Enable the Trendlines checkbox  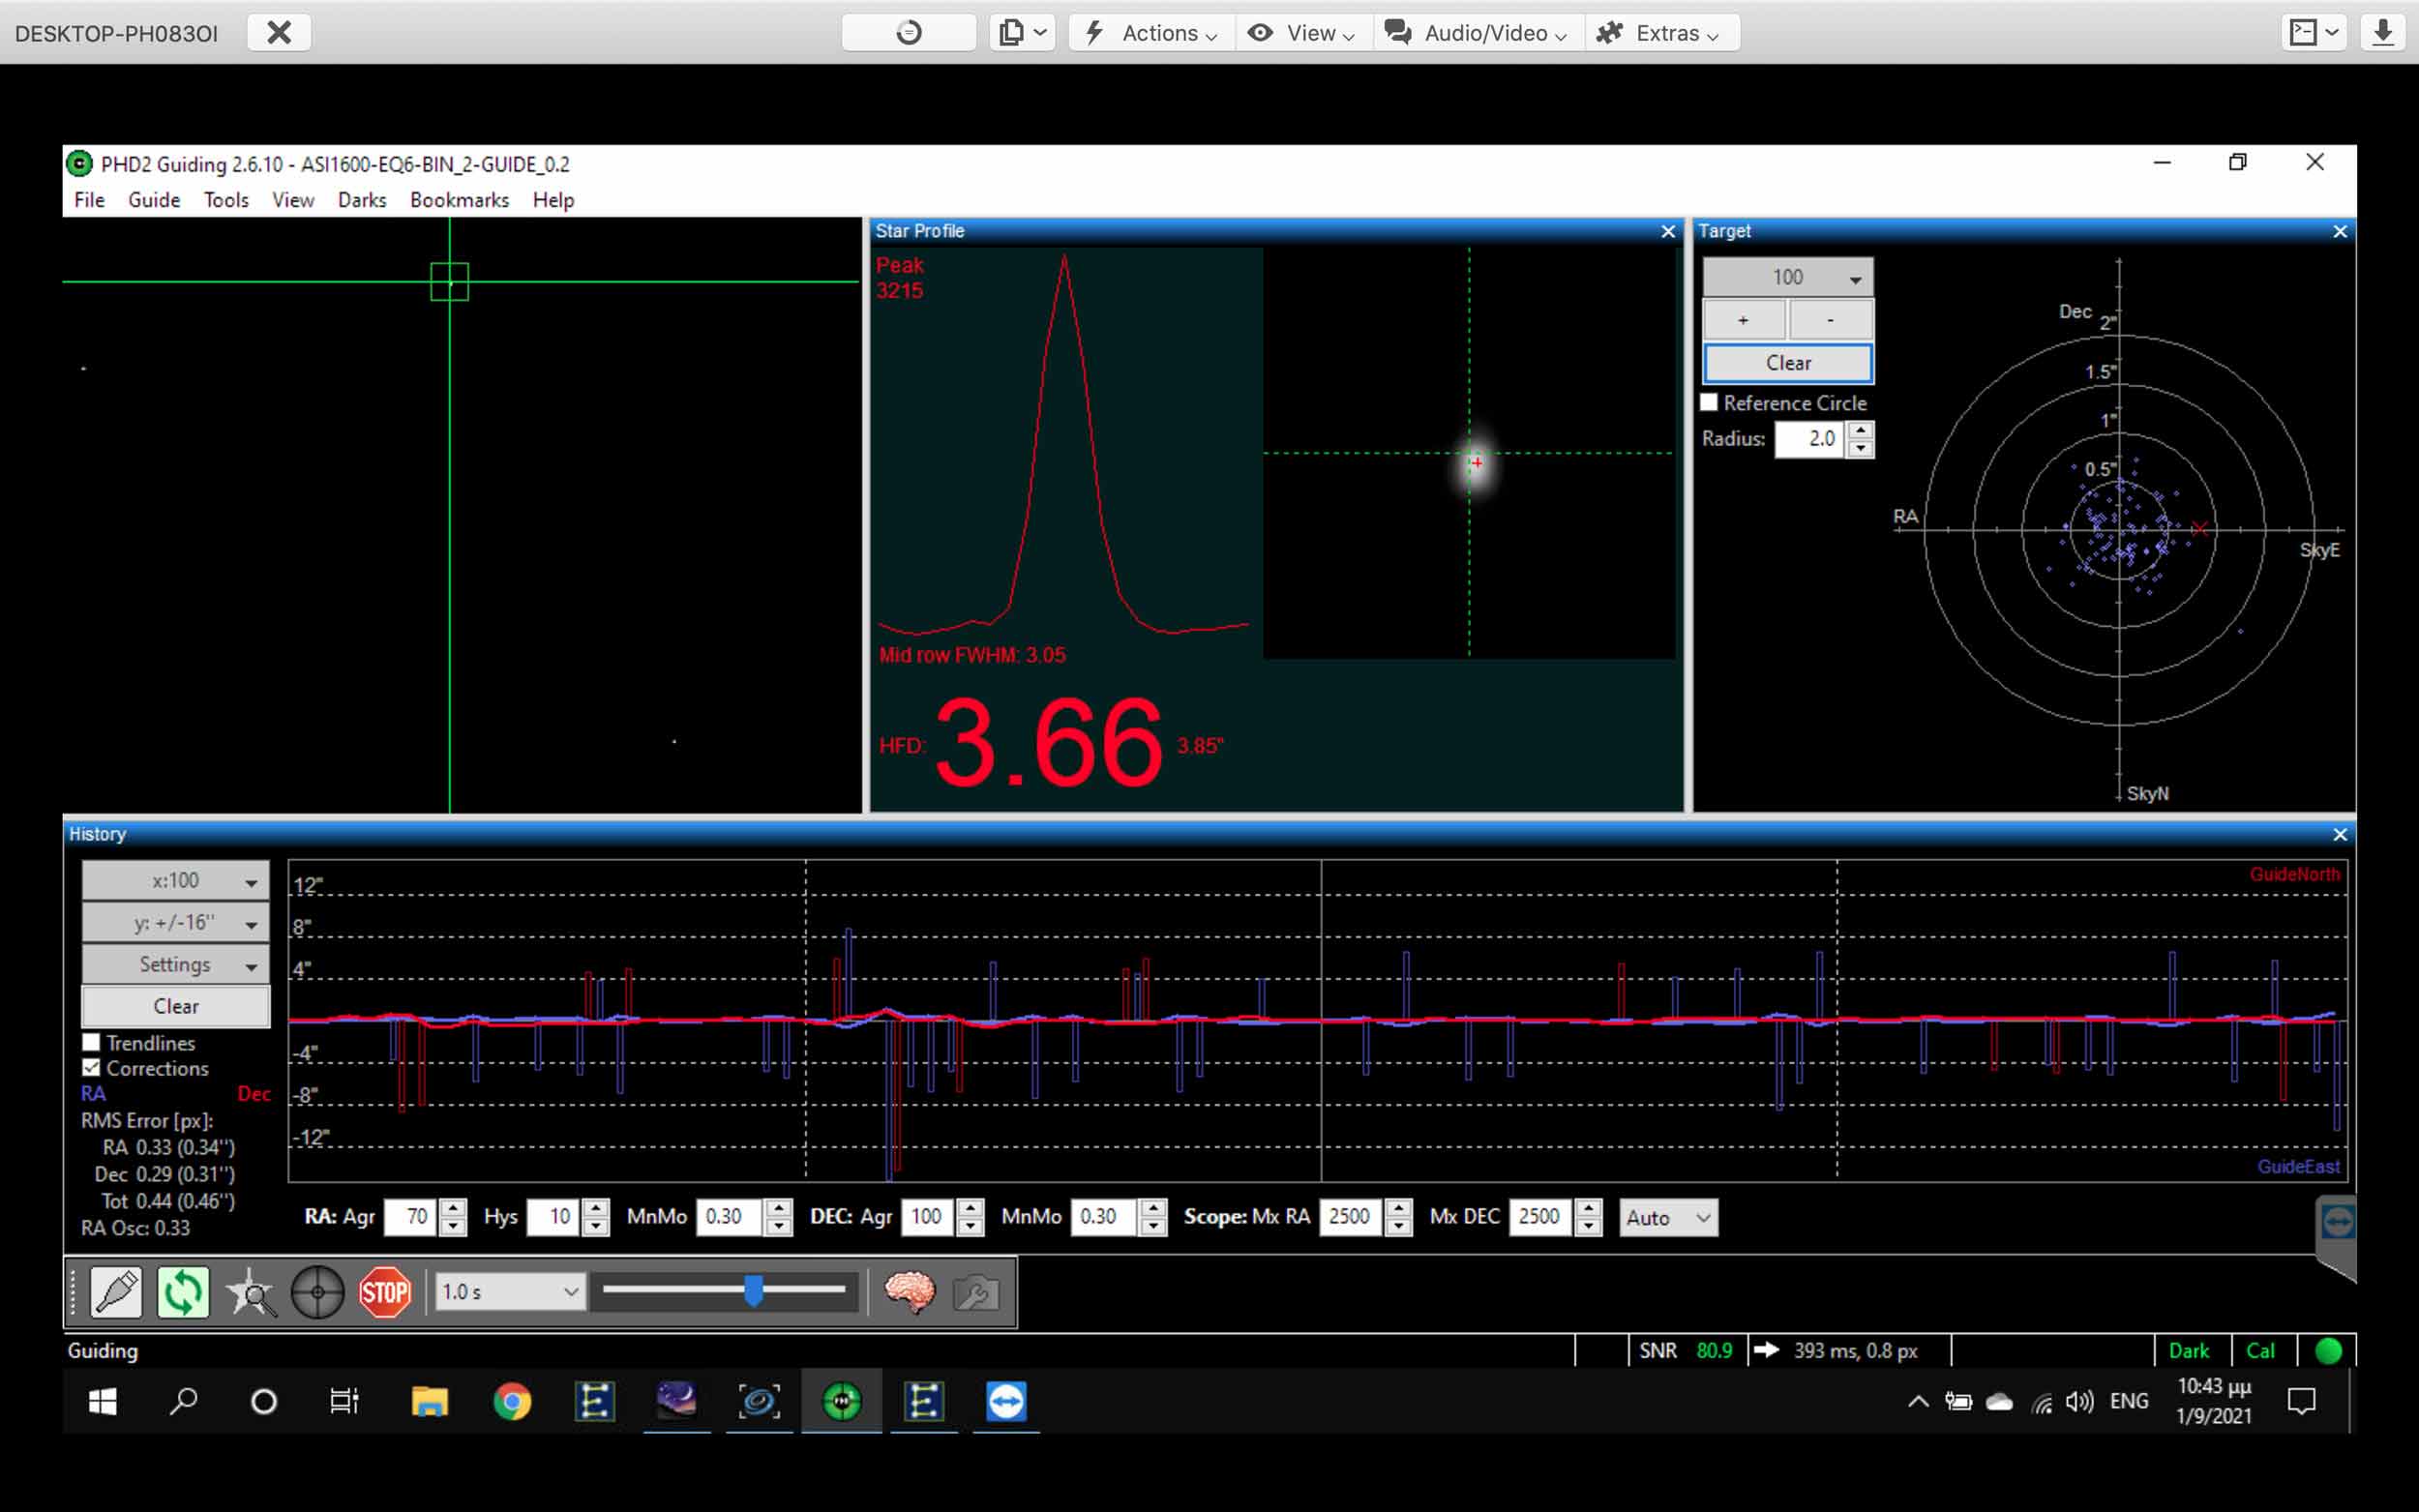92,1042
